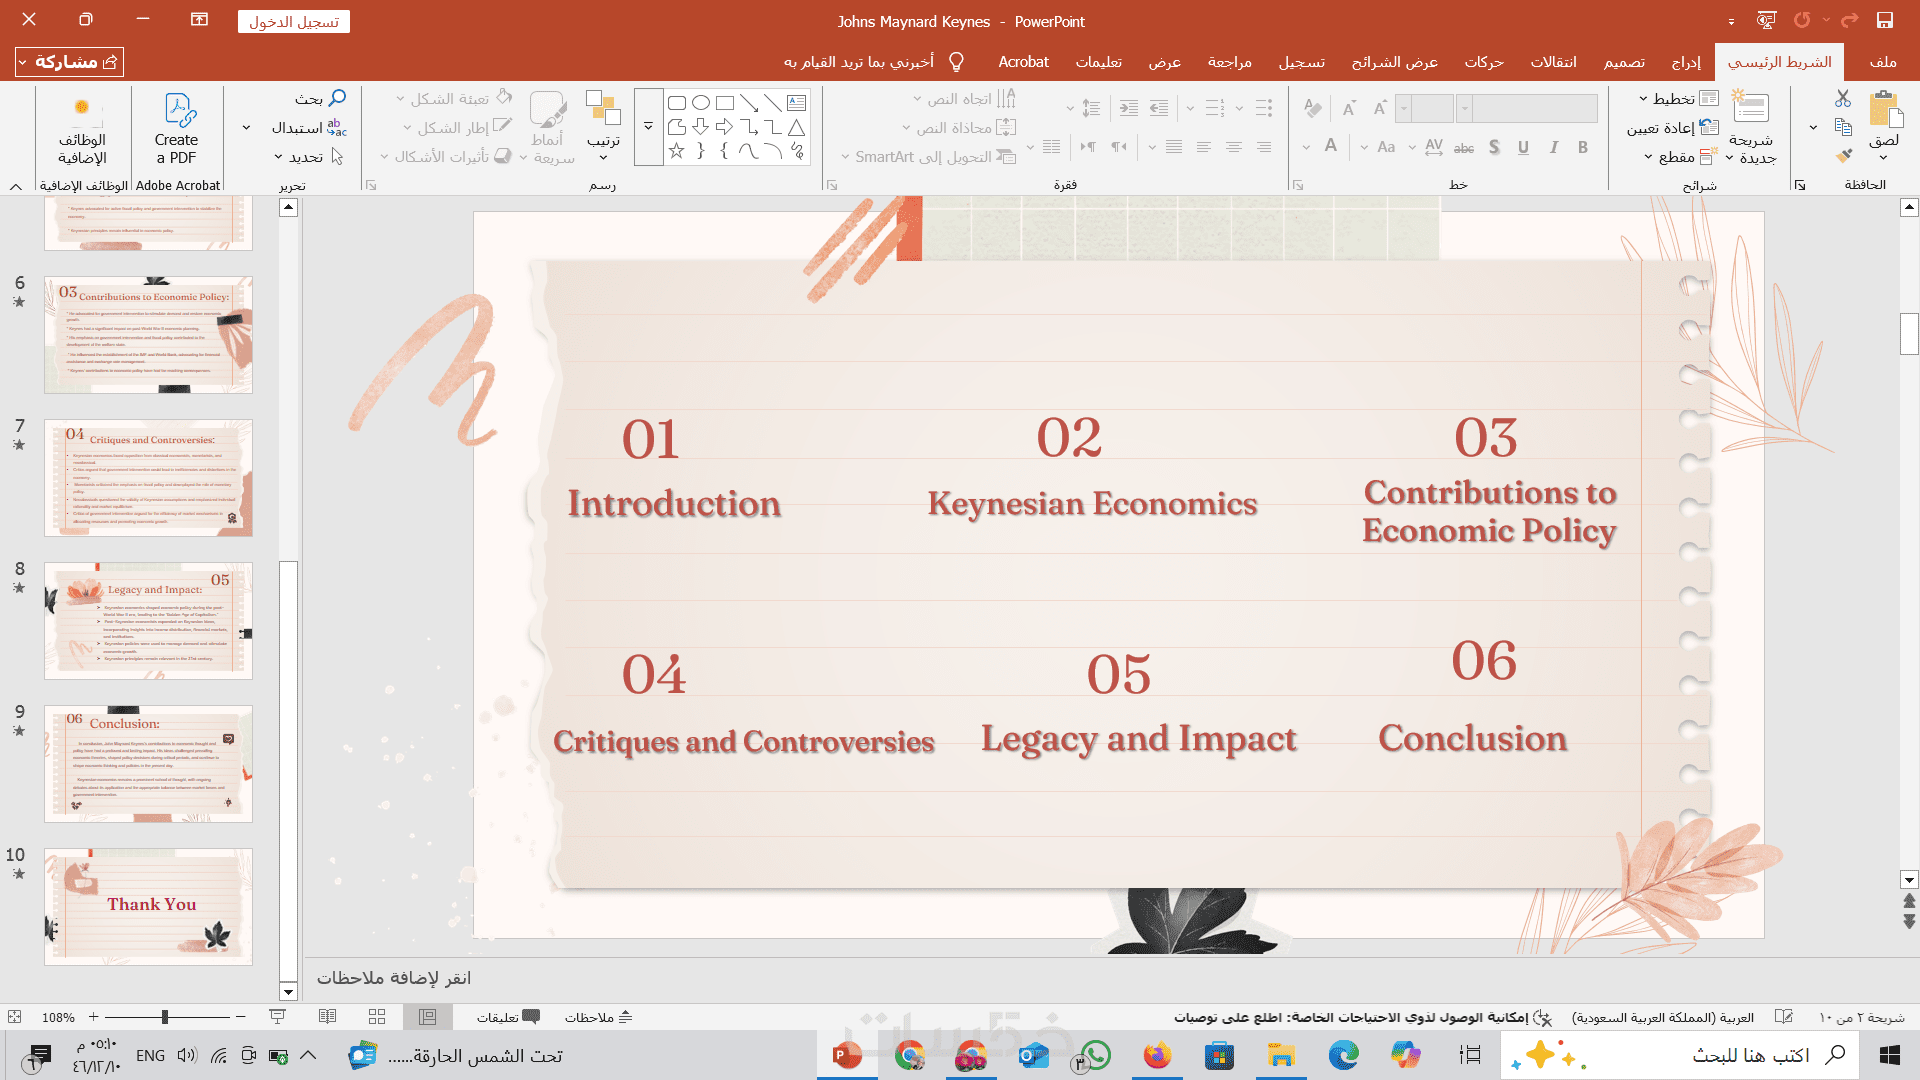The width and height of the screenshot is (1920, 1080).
Task: Click the New Slide icon
Action: pyautogui.click(x=1750, y=108)
